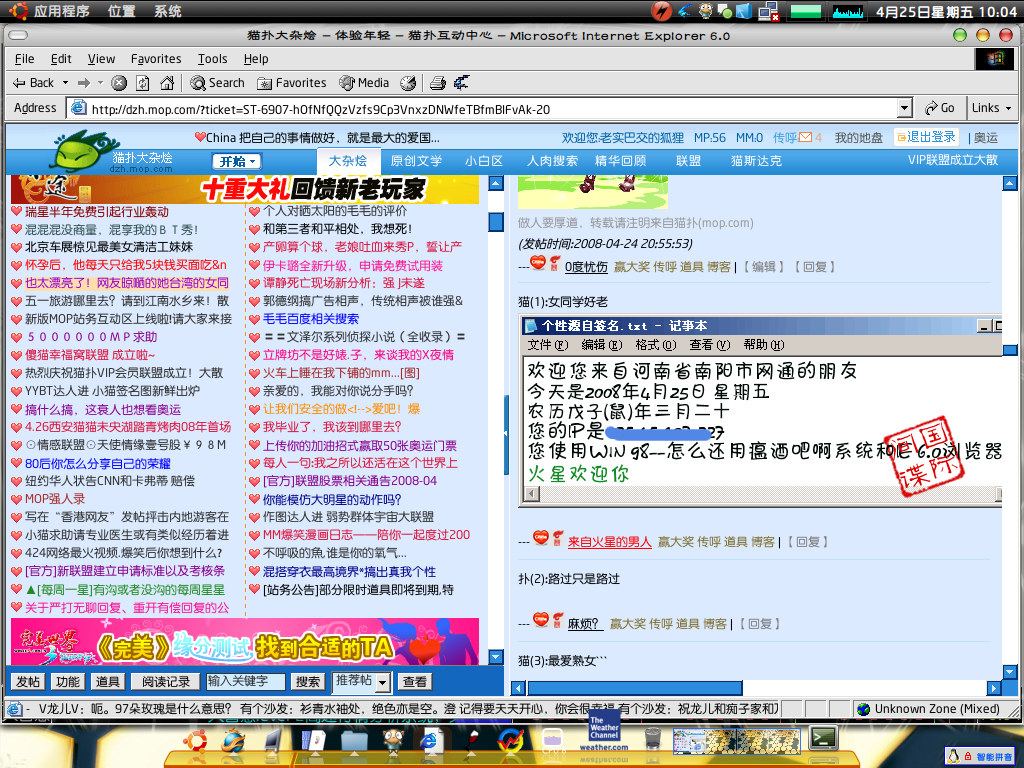The width and height of the screenshot is (1024, 768).
Task: Open The Weather Channel dock icon
Action: [604, 731]
